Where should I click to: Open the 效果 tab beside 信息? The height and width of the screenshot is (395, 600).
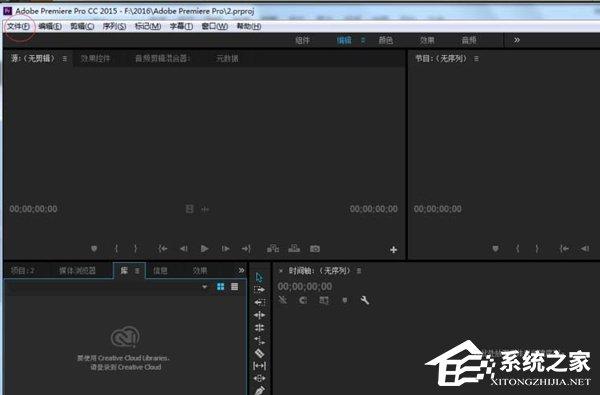tap(200, 271)
